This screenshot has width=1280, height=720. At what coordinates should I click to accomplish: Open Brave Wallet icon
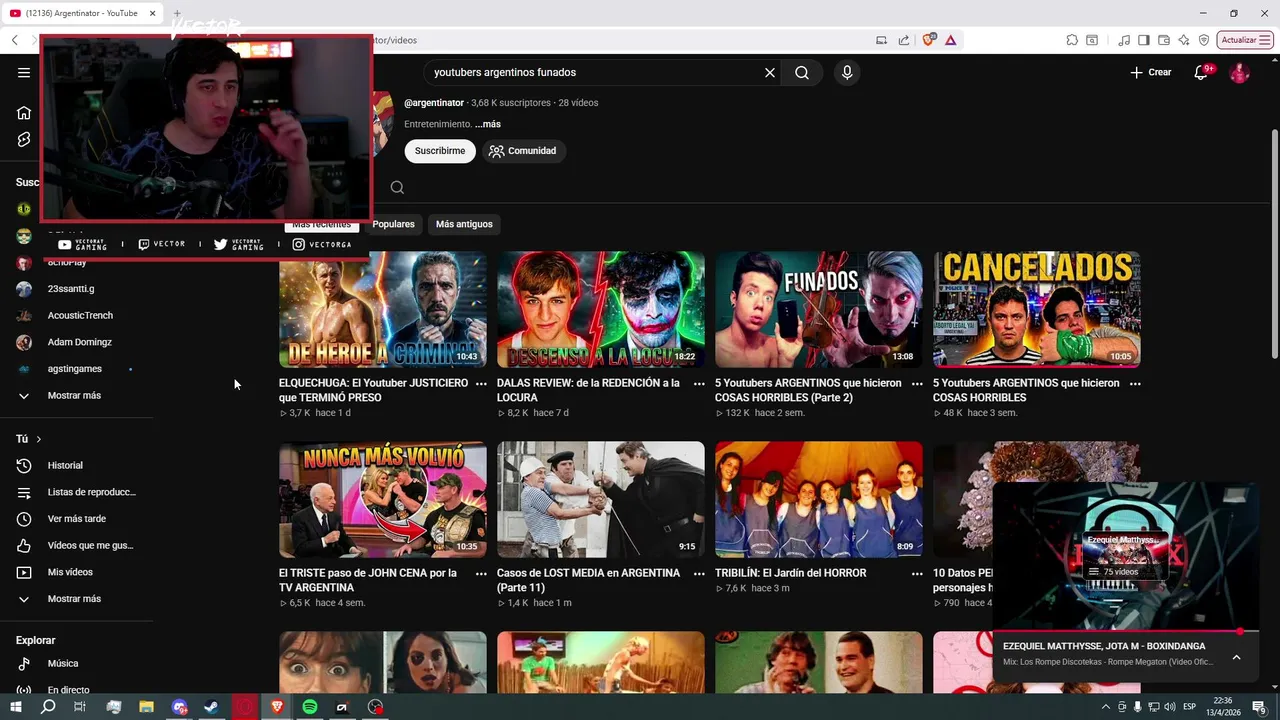[1164, 40]
